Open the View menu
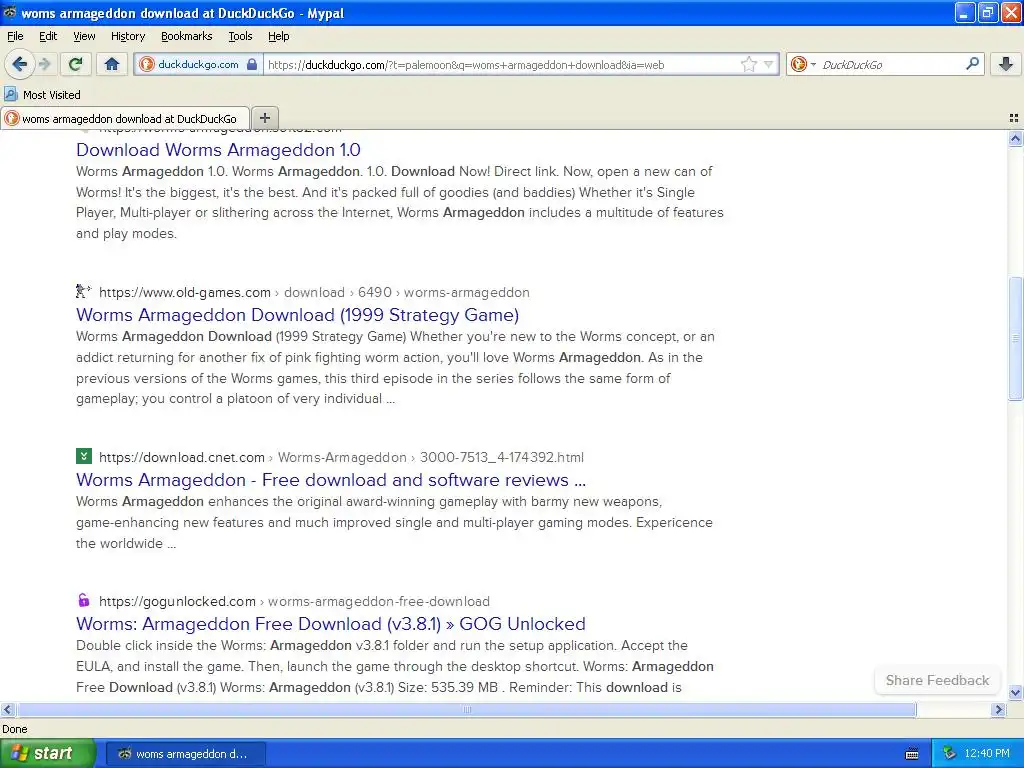 point(84,36)
